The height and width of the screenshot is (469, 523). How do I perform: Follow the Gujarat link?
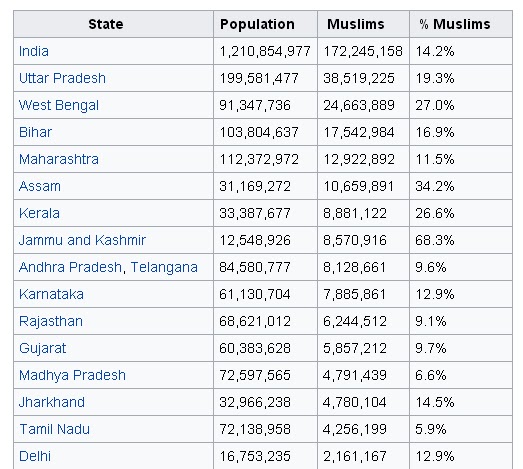click(43, 349)
